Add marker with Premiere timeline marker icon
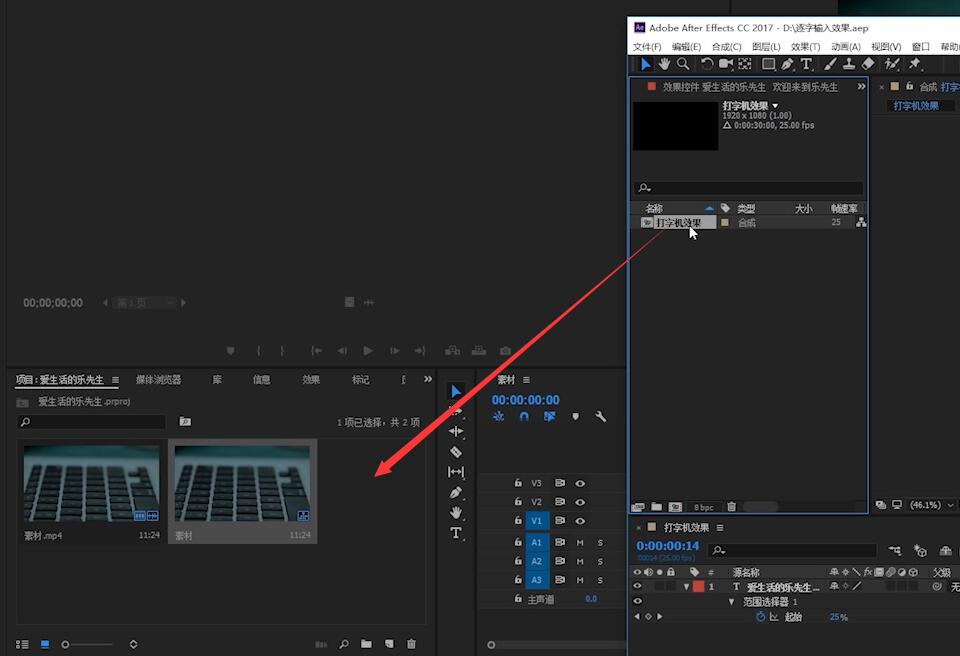 click(576, 417)
